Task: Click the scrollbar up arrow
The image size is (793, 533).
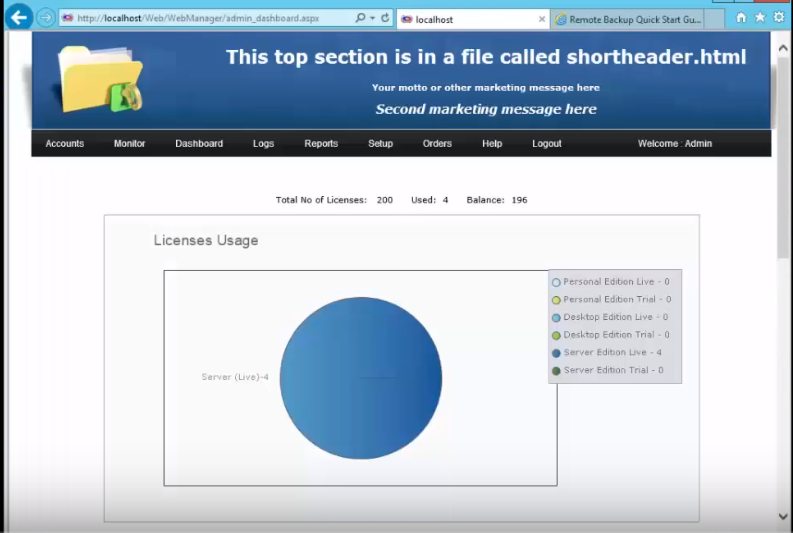Action: tap(783, 48)
